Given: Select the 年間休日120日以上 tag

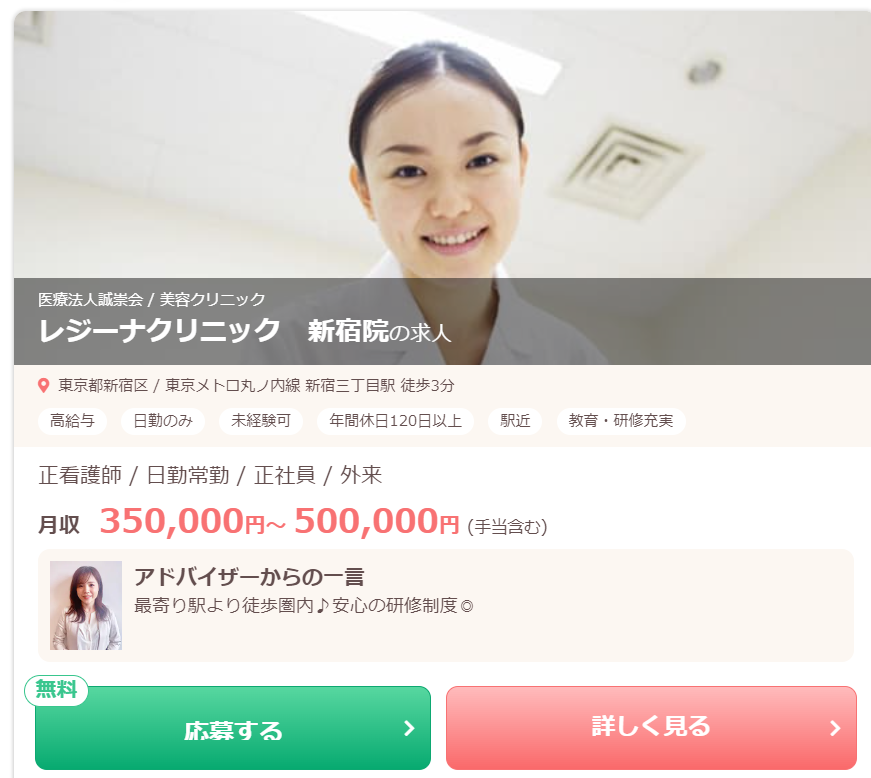Looking at the screenshot, I should click(x=395, y=421).
